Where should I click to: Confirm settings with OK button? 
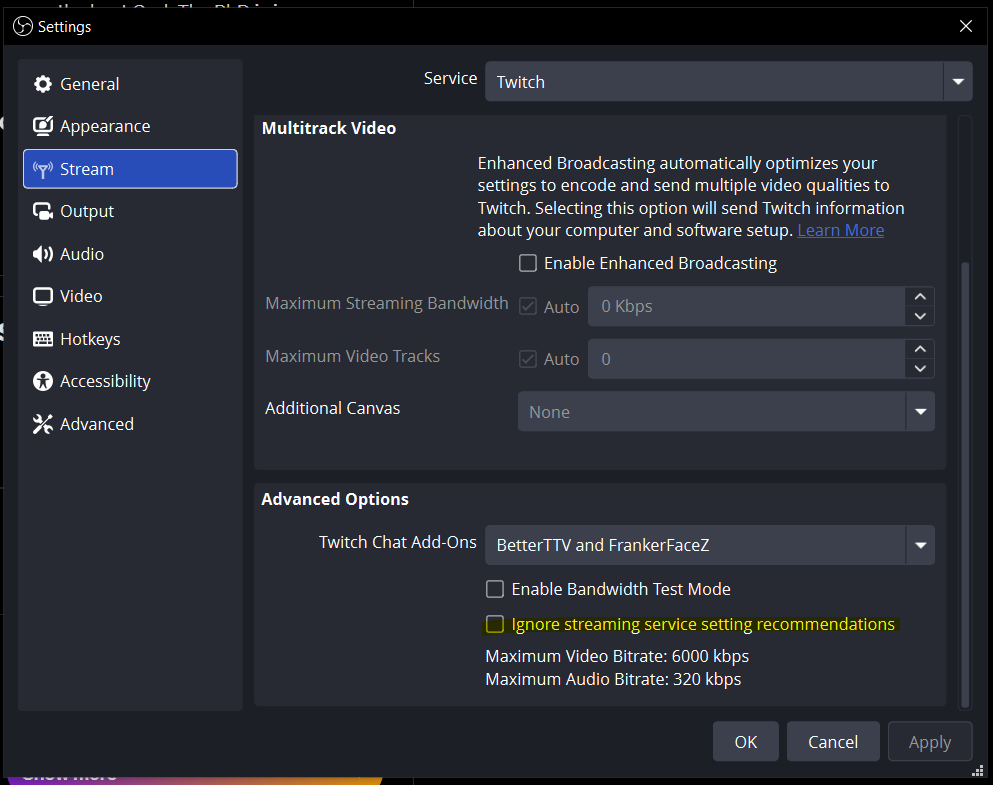(x=745, y=741)
